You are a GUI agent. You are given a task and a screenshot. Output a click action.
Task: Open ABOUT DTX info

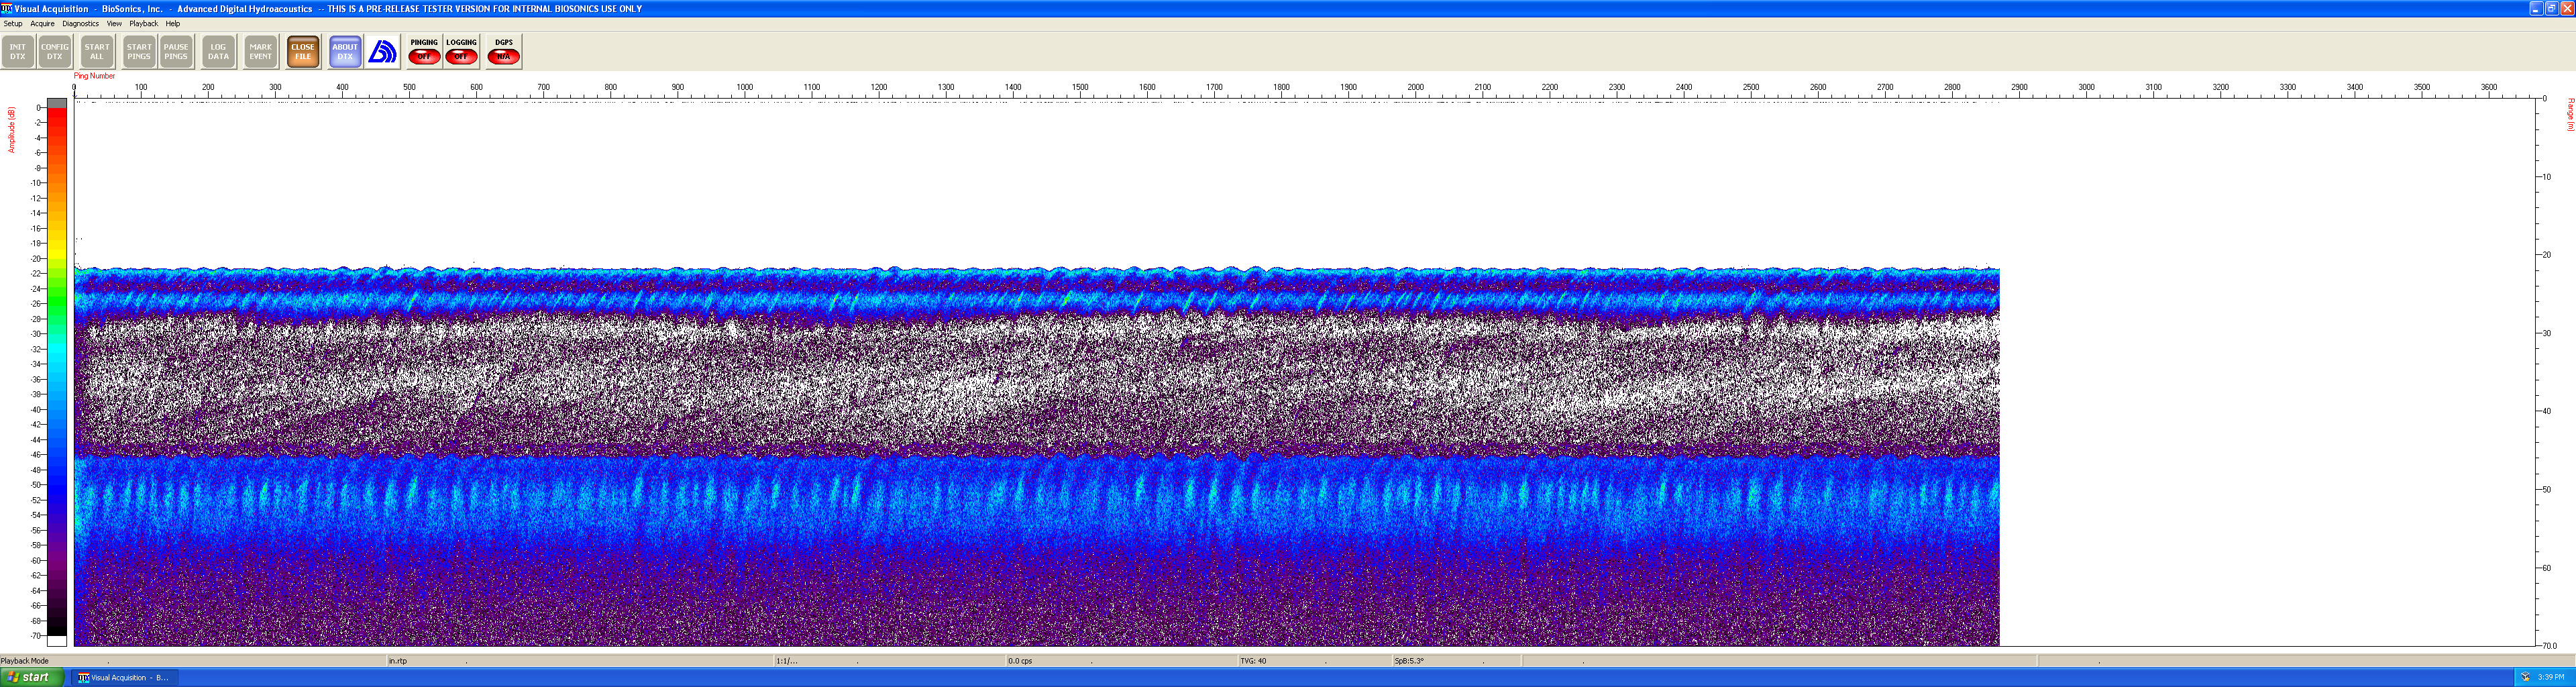coord(345,51)
